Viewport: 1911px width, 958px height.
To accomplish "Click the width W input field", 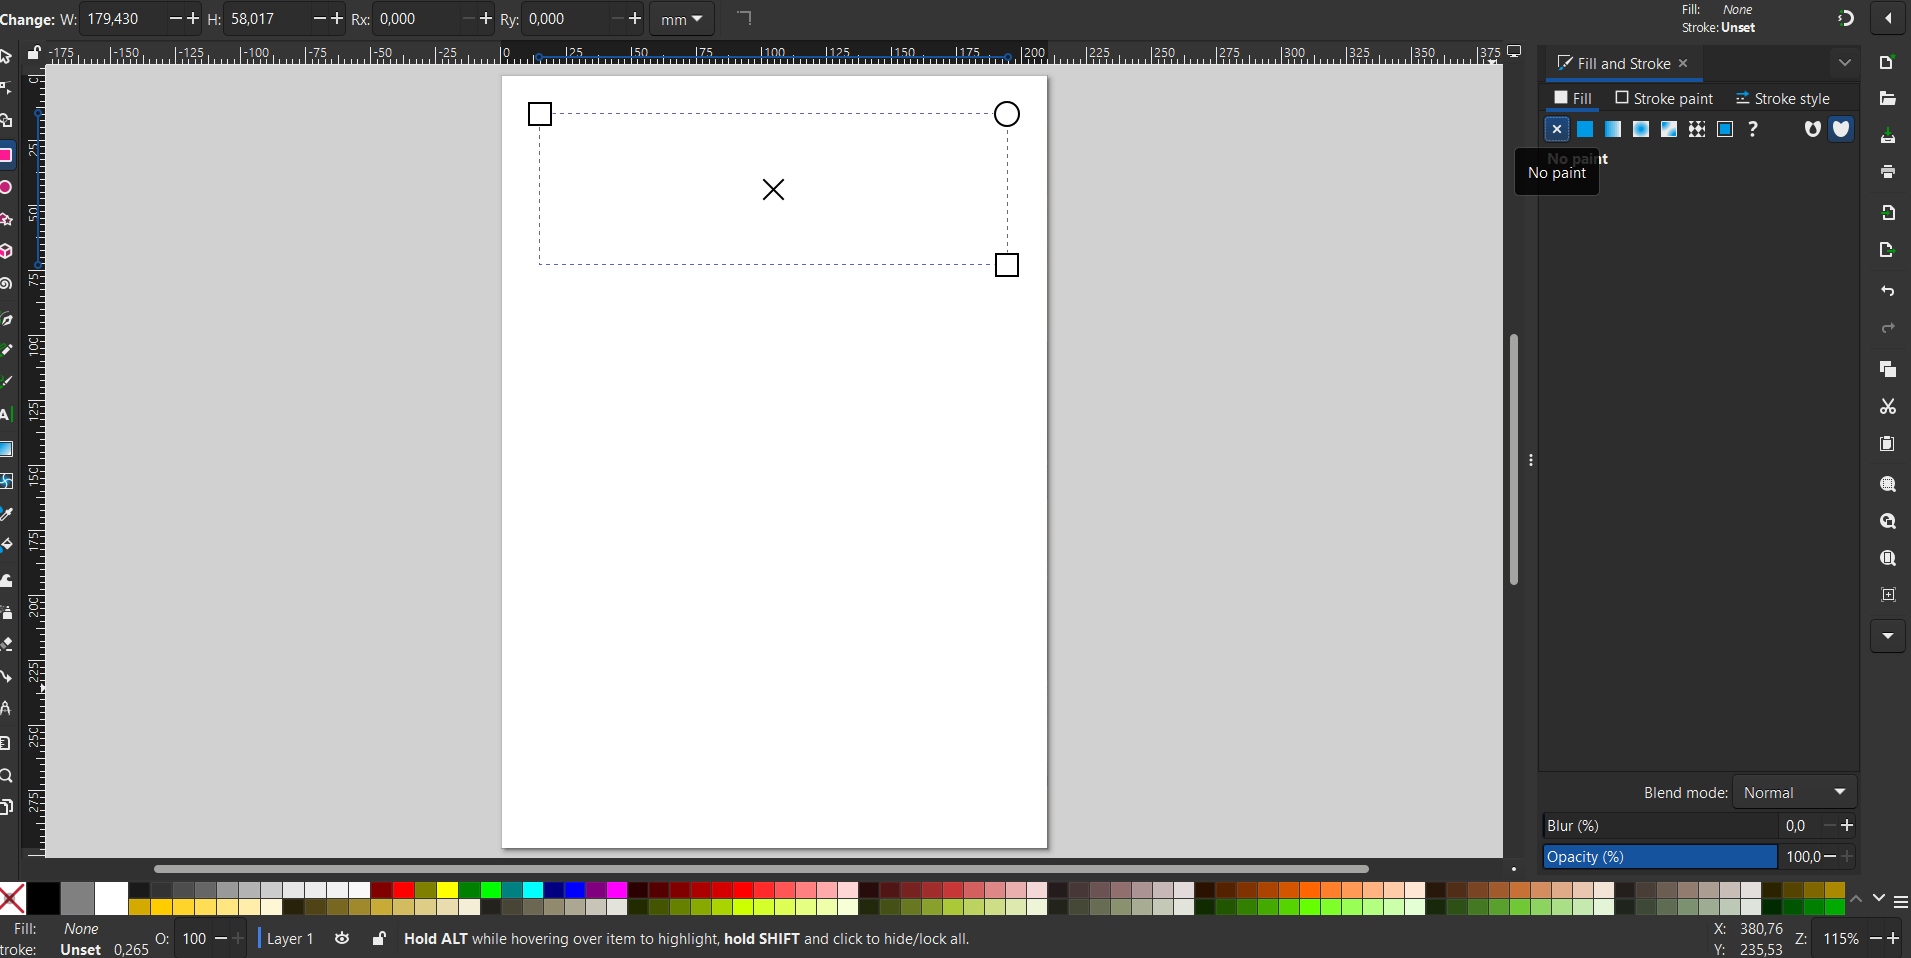I will pyautogui.click(x=122, y=19).
